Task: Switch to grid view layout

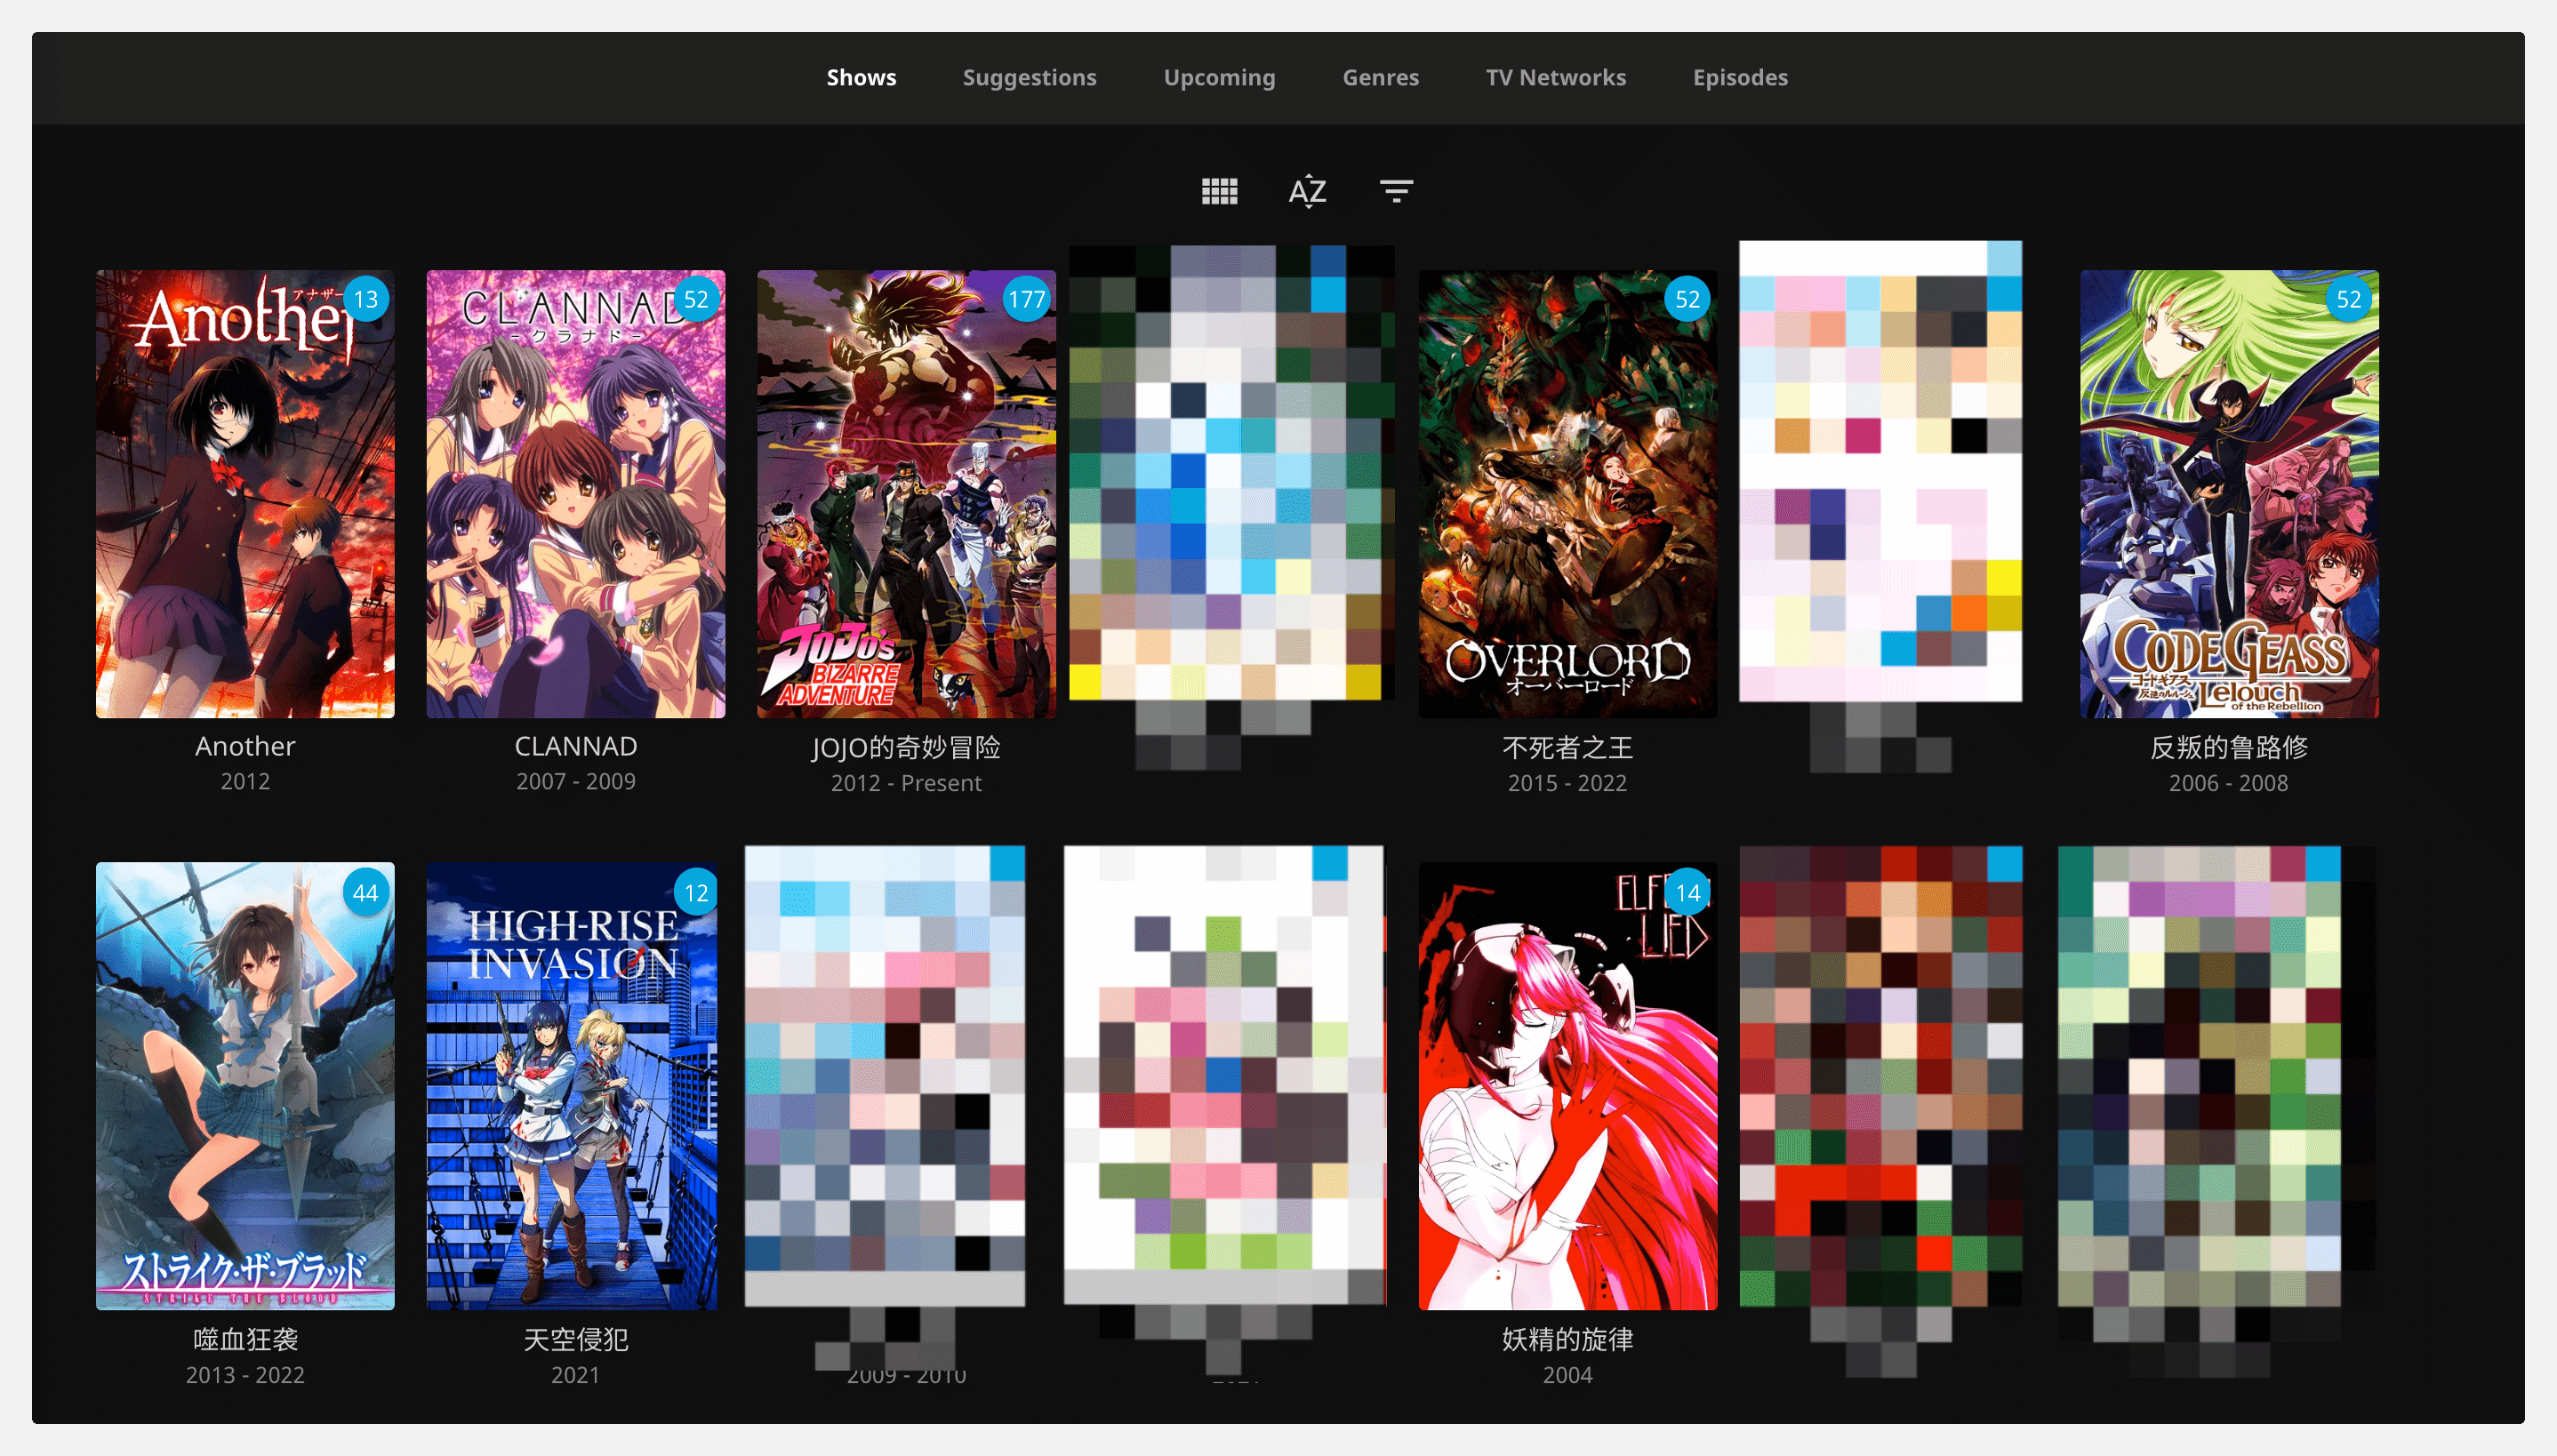Action: coord(1219,190)
